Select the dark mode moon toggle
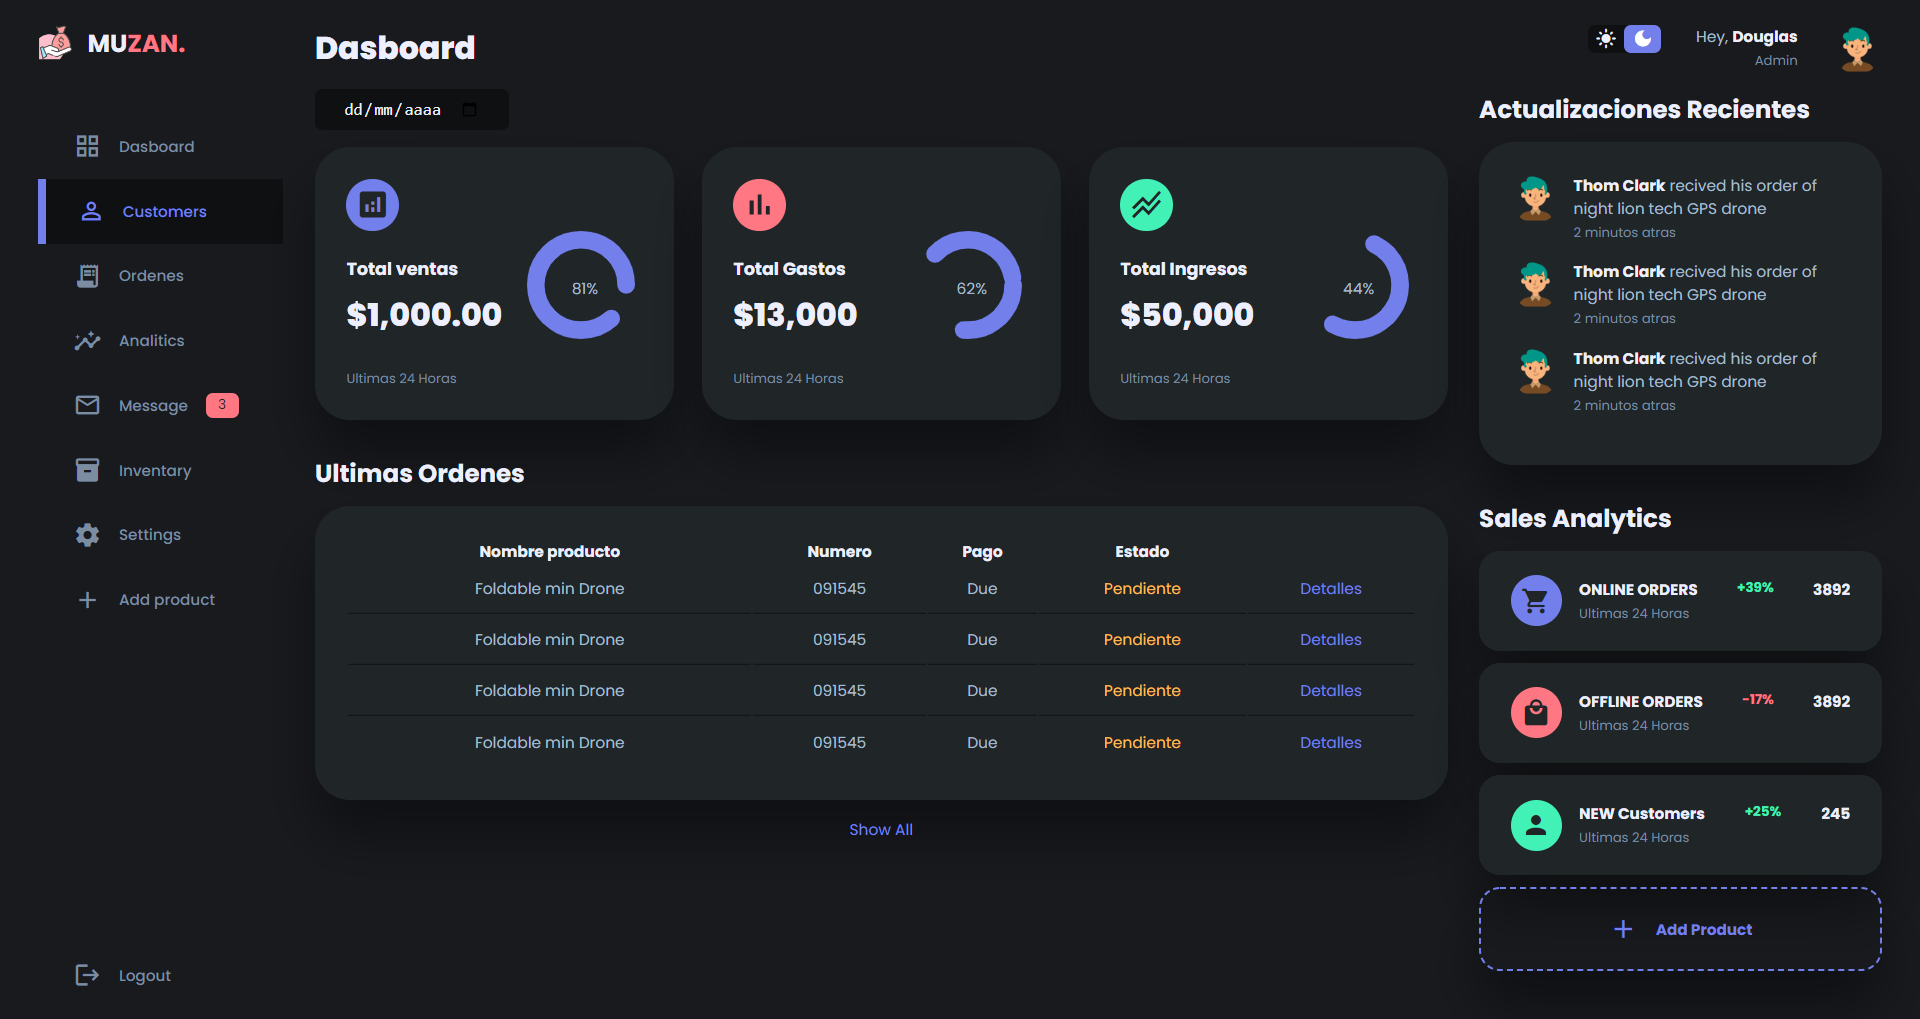Screen dimensions: 1920x1019 click(1643, 39)
